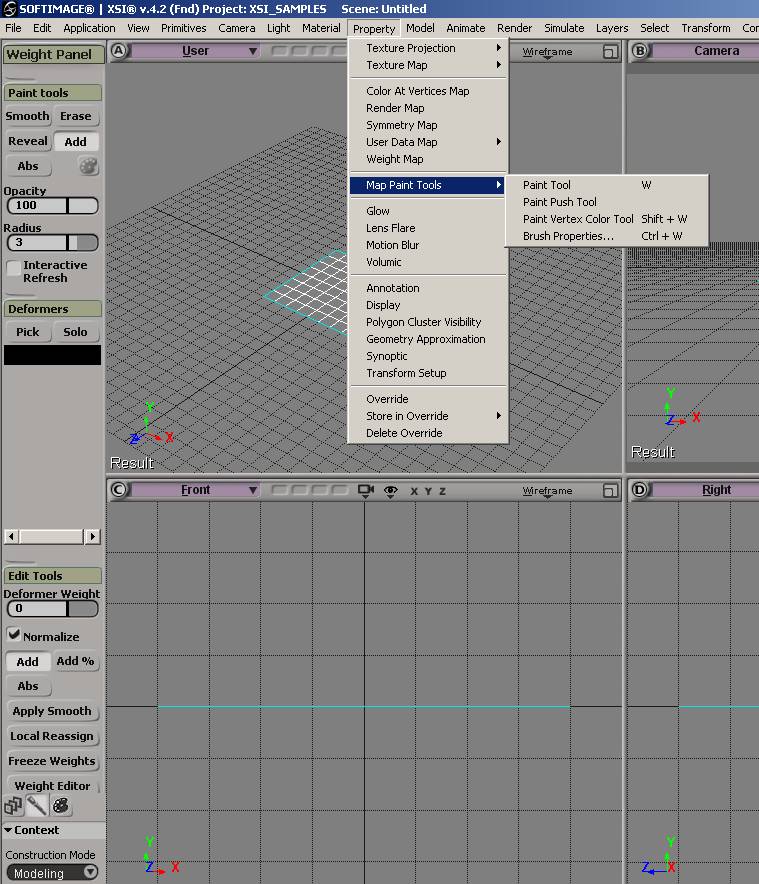759x884 pixels.
Task: Open the Construction Mode Modeling dropdown
Action: coord(52,873)
